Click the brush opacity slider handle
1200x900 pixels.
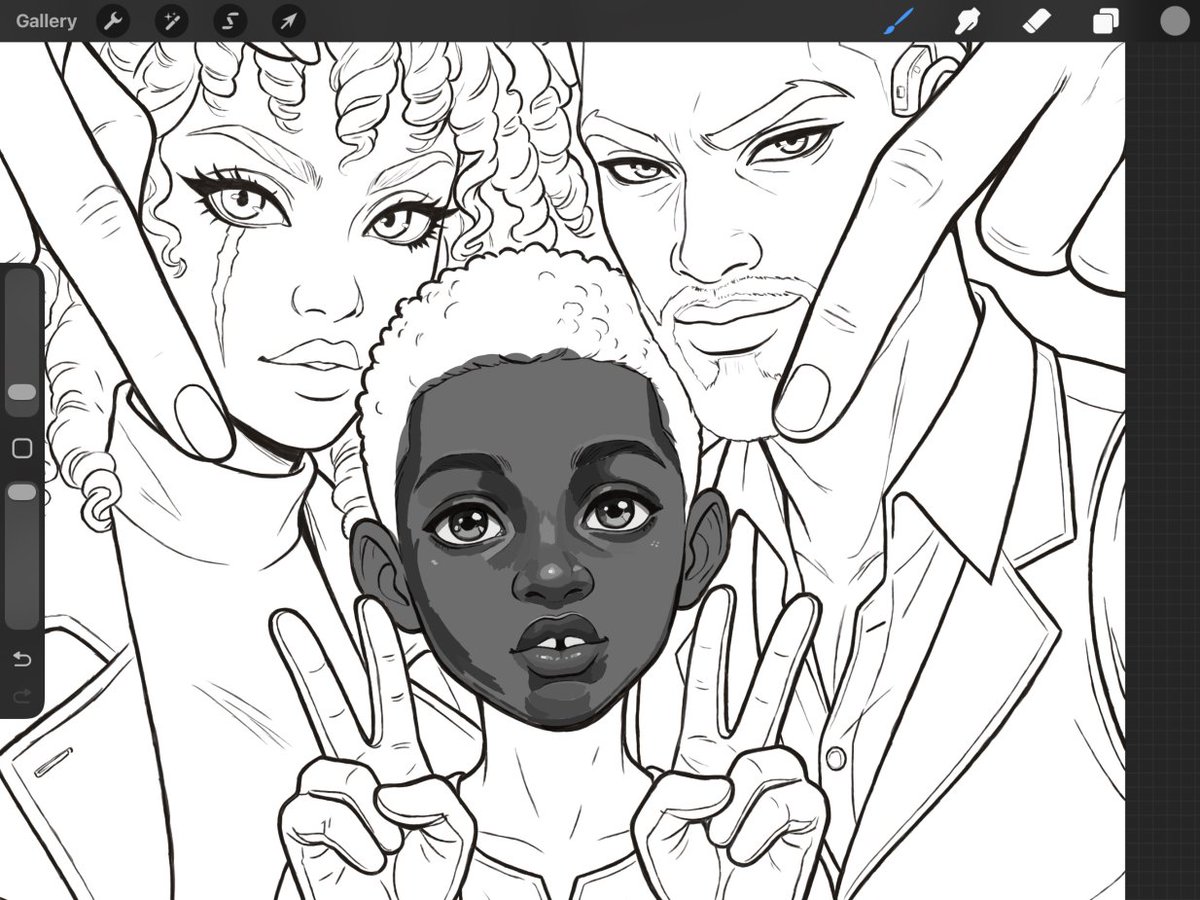(x=22, y=492)
